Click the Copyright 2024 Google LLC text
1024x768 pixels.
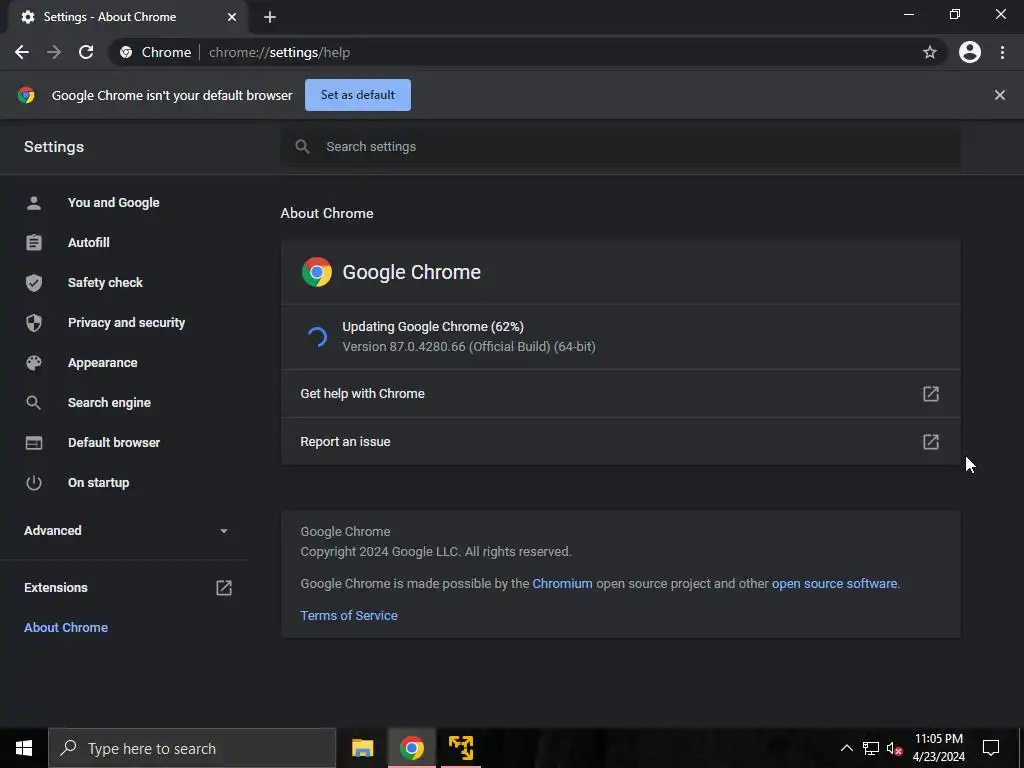[436, 552]
